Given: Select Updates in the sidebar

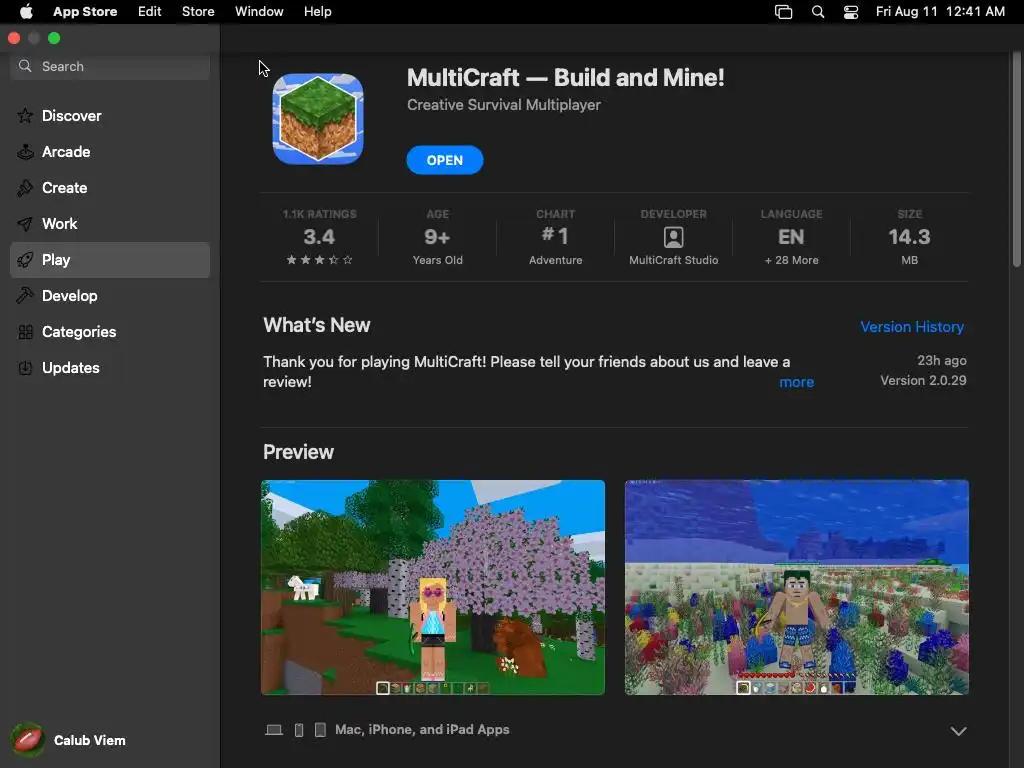Looking at the screenshot, I should click(x=110, y=368).
